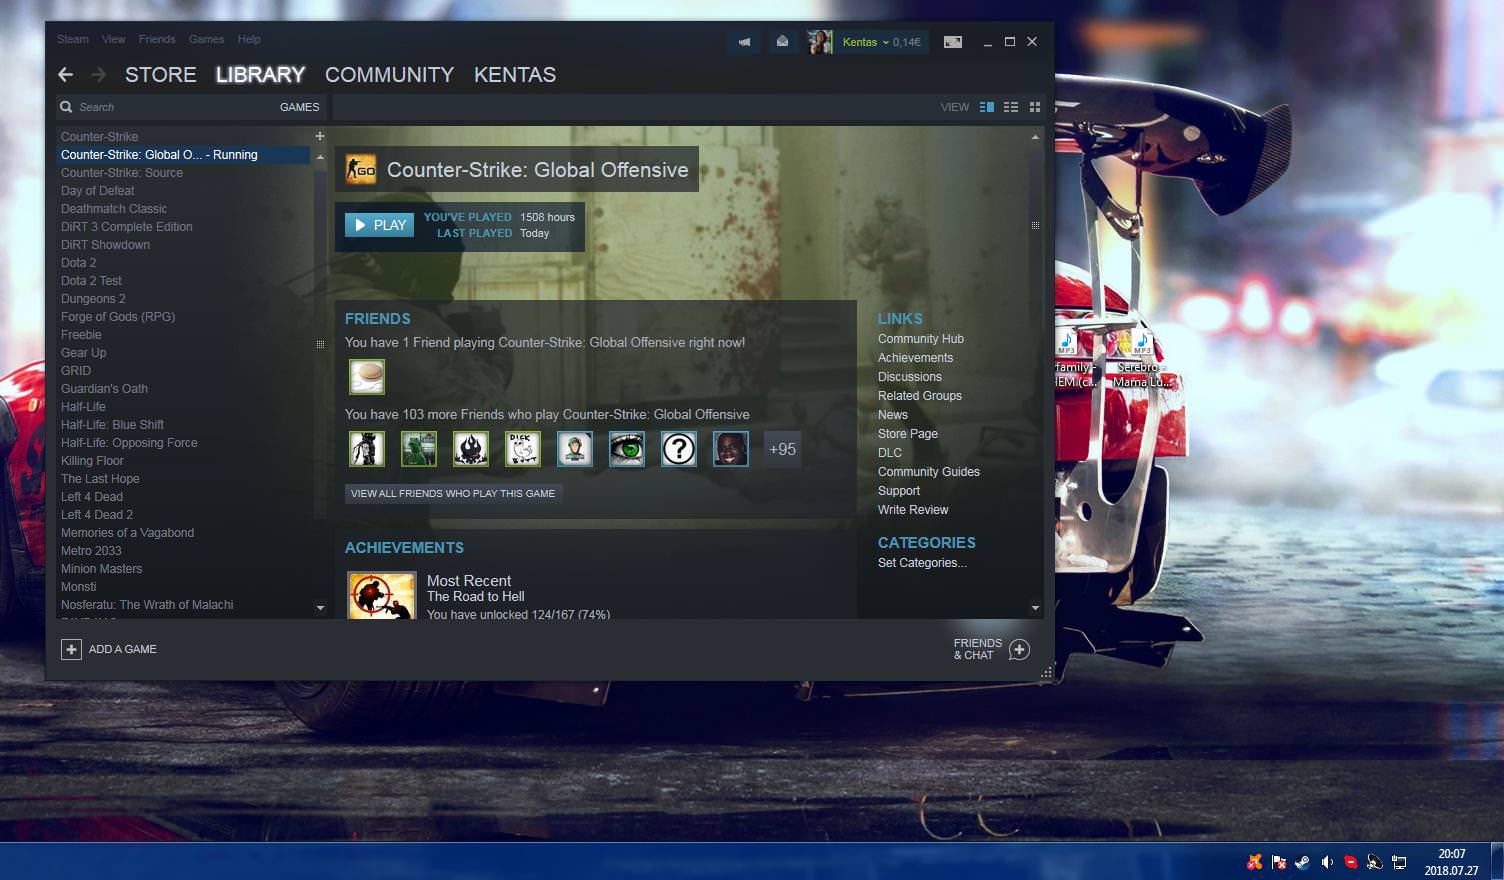
Task: Open the Steam menu
Action: [x=73, y=39]
